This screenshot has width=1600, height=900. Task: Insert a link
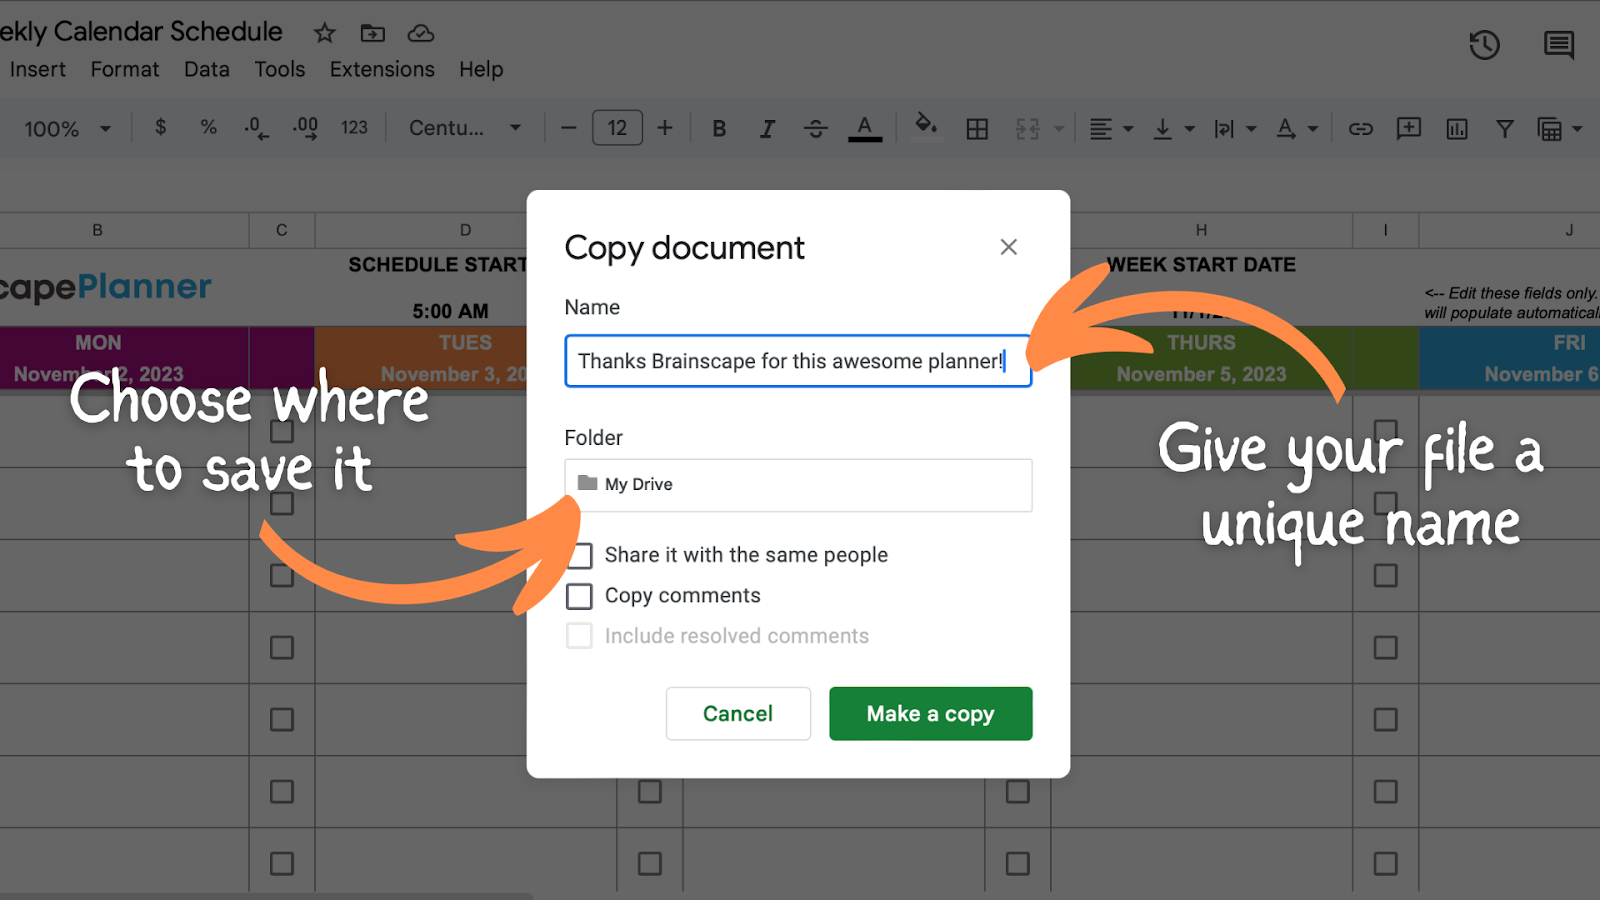click(1360, 128)
